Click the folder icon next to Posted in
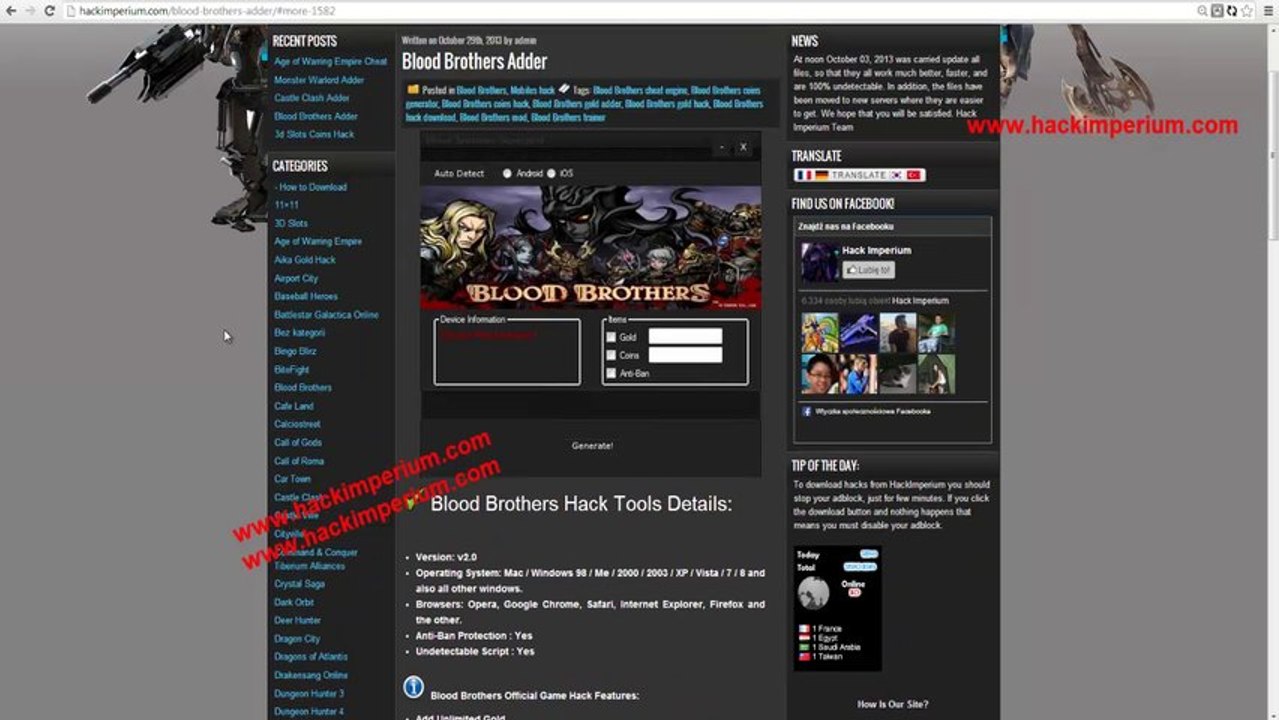The height and width of the screenshot is (720, 1279). coord(413,90)
